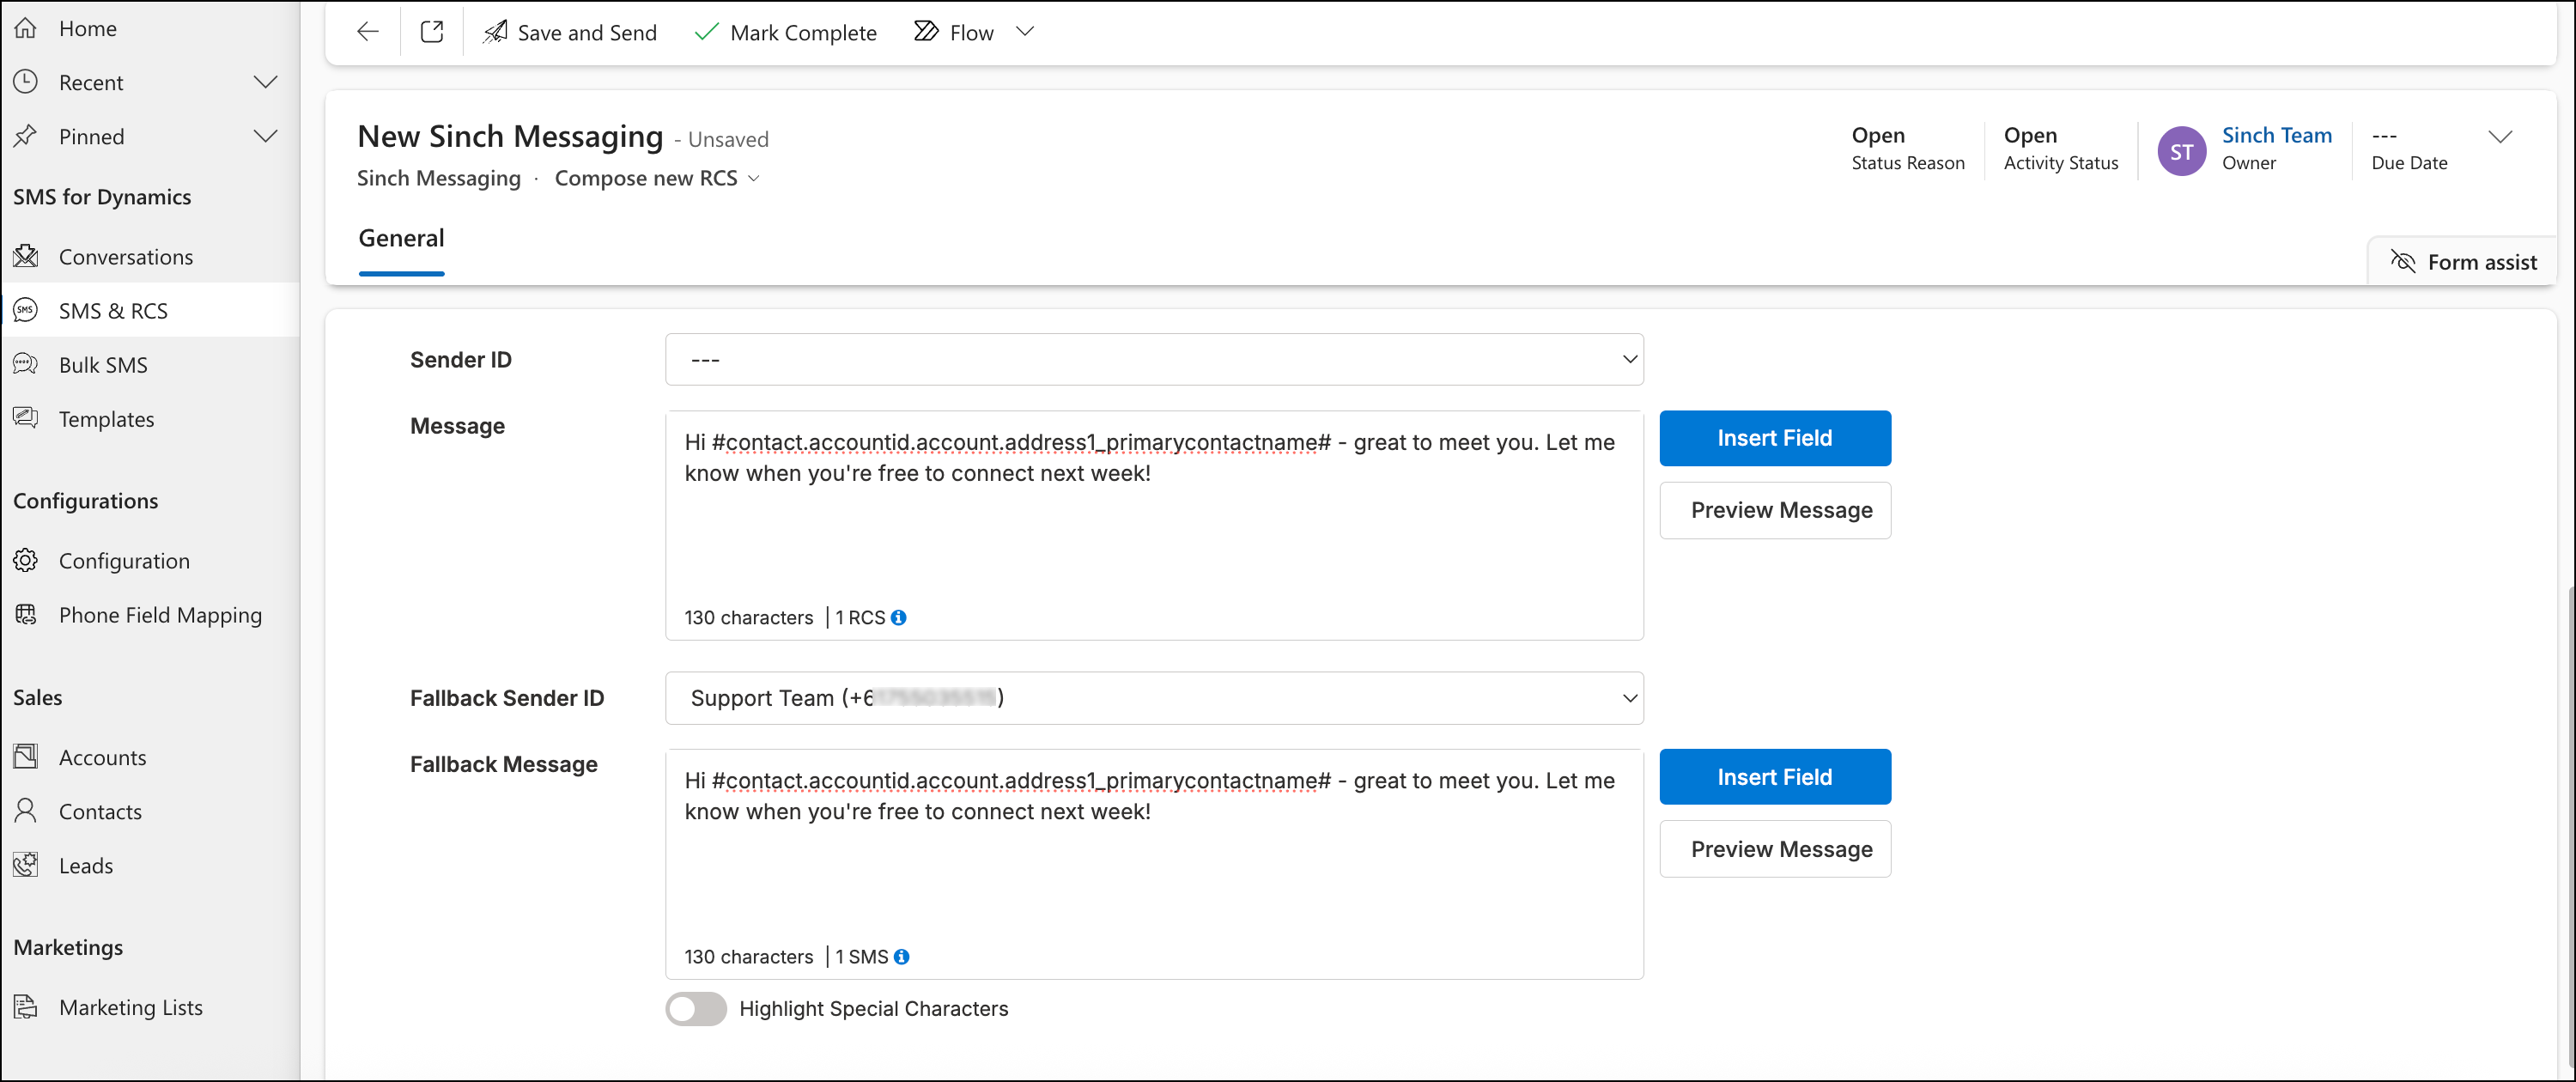This screenshot has width=2576, height=1082.
Task: Click the 'Open' Status Reason value
Action: [1878, 135]
